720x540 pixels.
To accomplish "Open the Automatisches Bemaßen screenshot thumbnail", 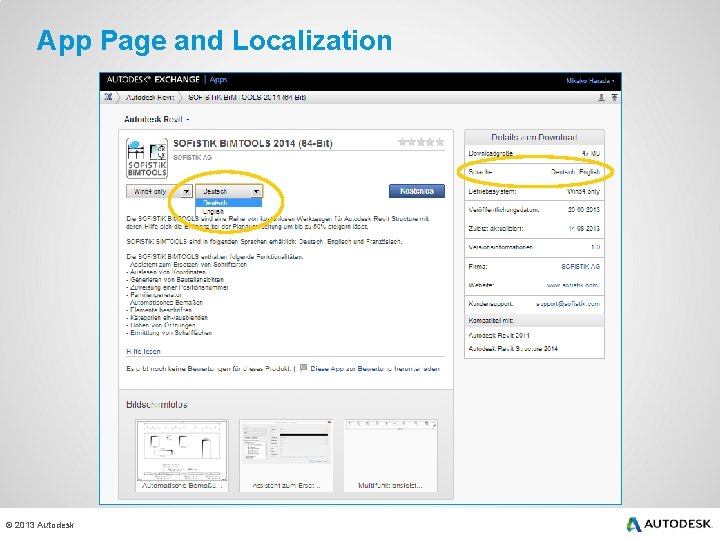I will click(x=182, y=455).
